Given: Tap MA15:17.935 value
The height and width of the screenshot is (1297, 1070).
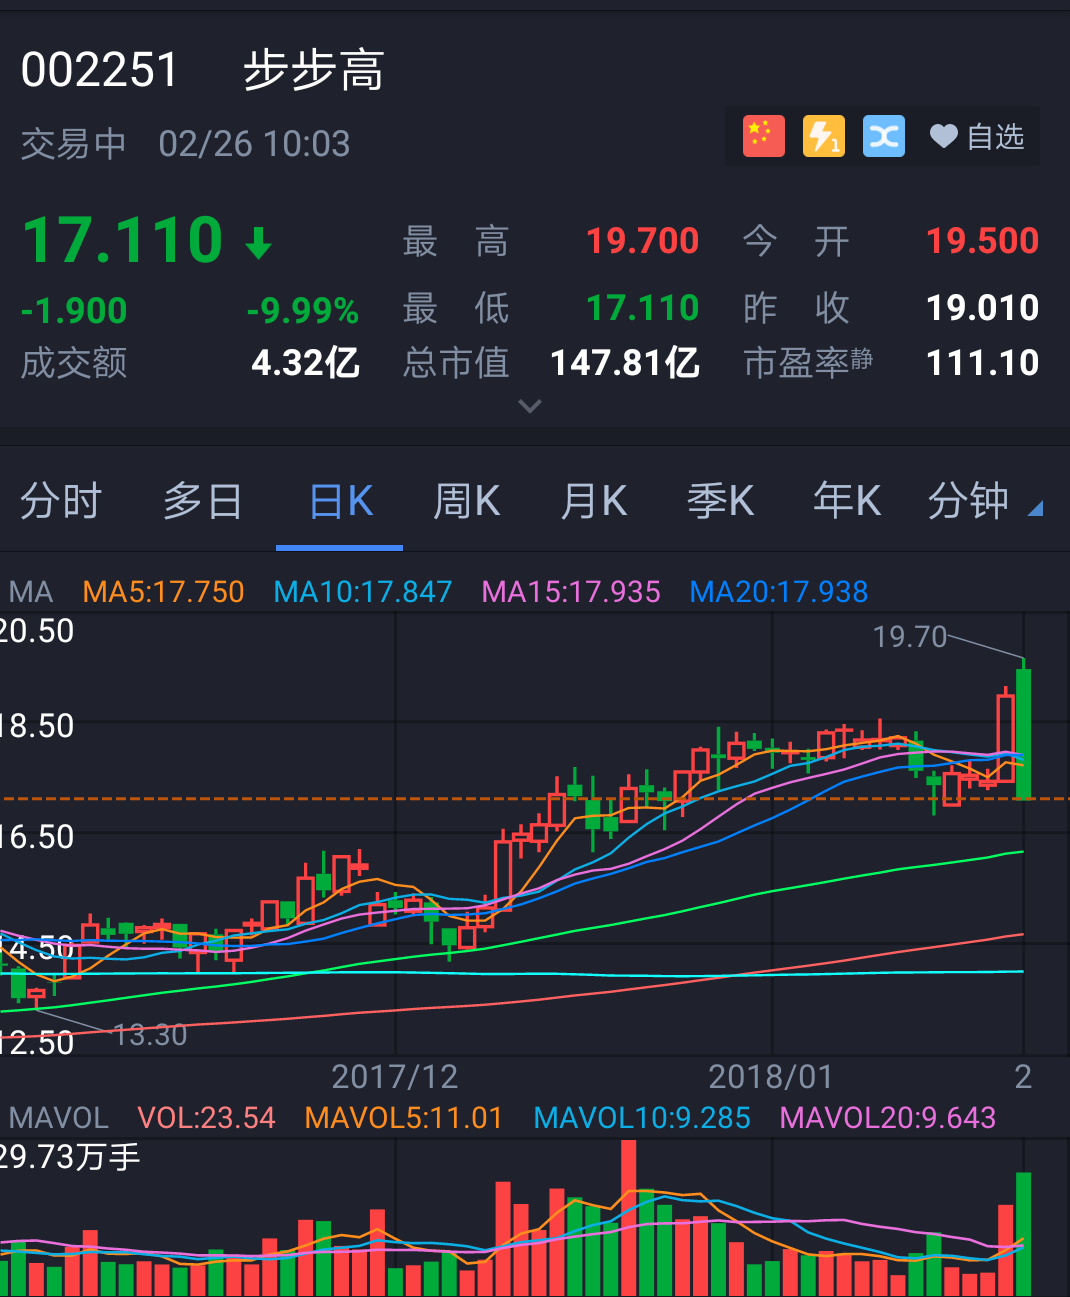Looking at the screenshot, I should 571,592.
